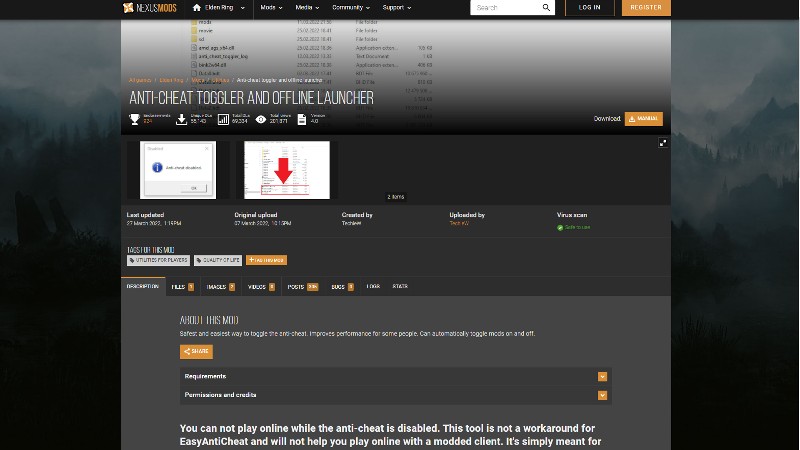Open the Media menu
The height and width of the screenshot is (450, 800).
click(x=307, y=8)
